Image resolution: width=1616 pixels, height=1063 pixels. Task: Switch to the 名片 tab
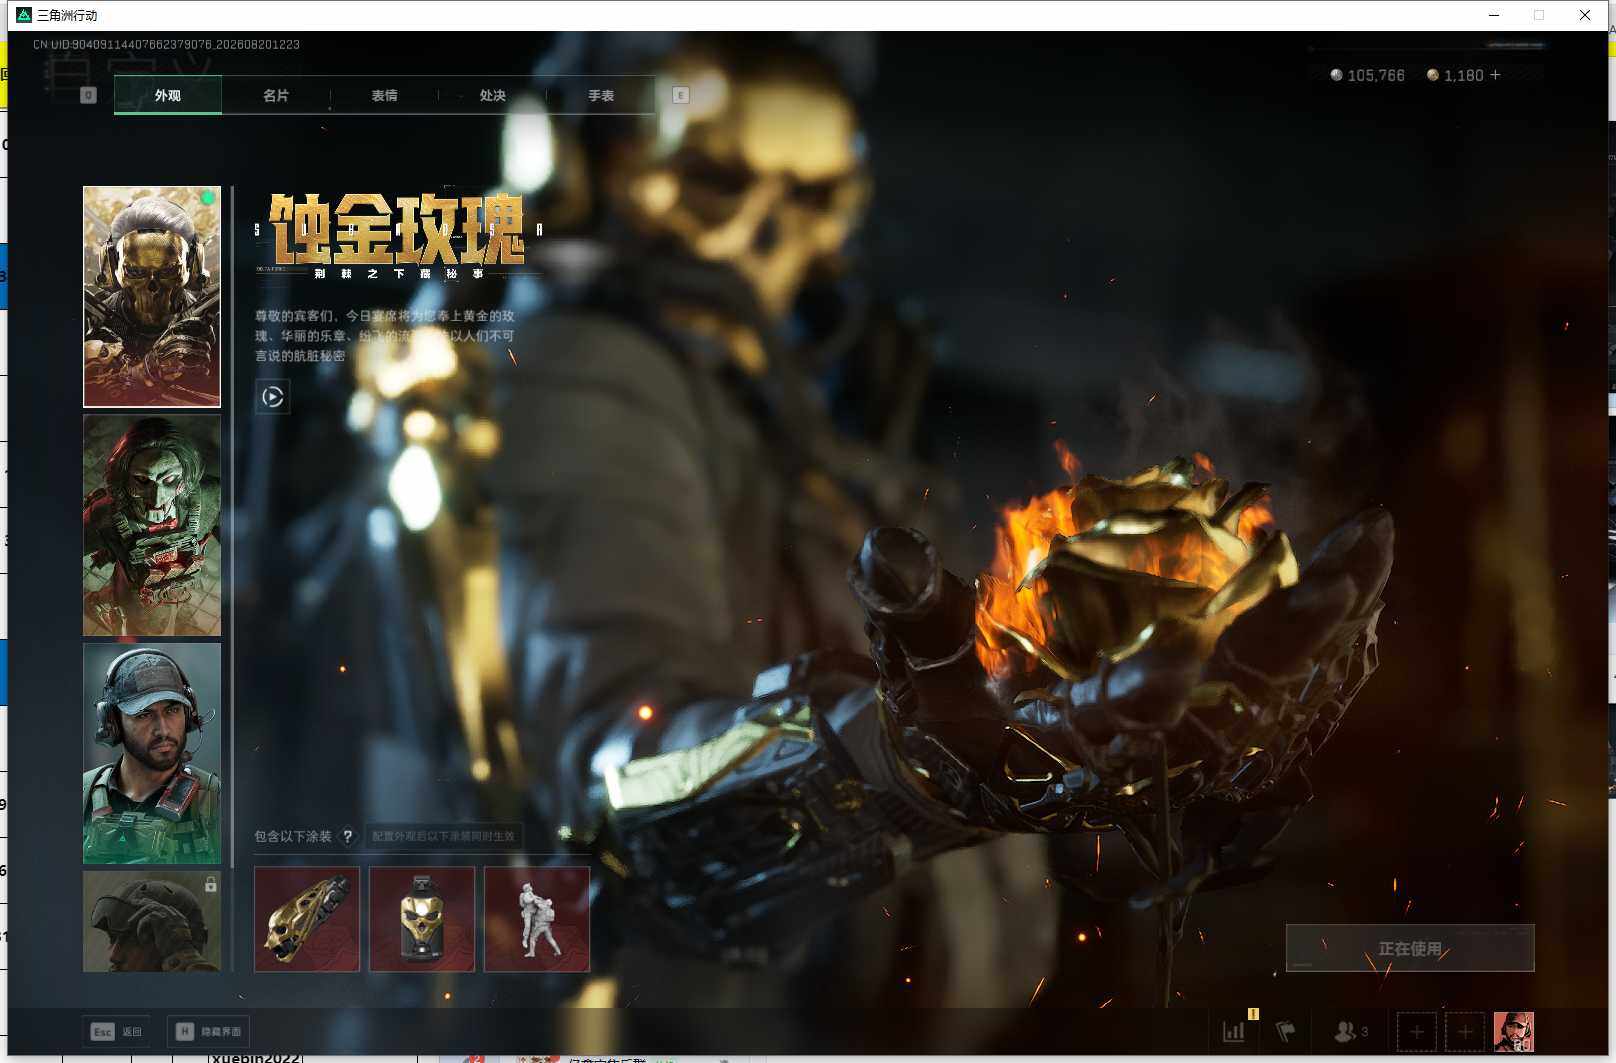[276, 95]
